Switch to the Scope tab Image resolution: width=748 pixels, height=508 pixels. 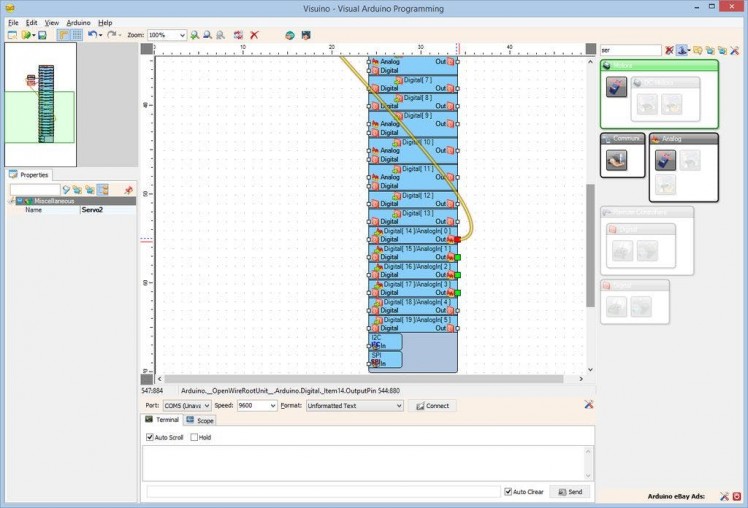pyautogui.click(x=200, y=420)
